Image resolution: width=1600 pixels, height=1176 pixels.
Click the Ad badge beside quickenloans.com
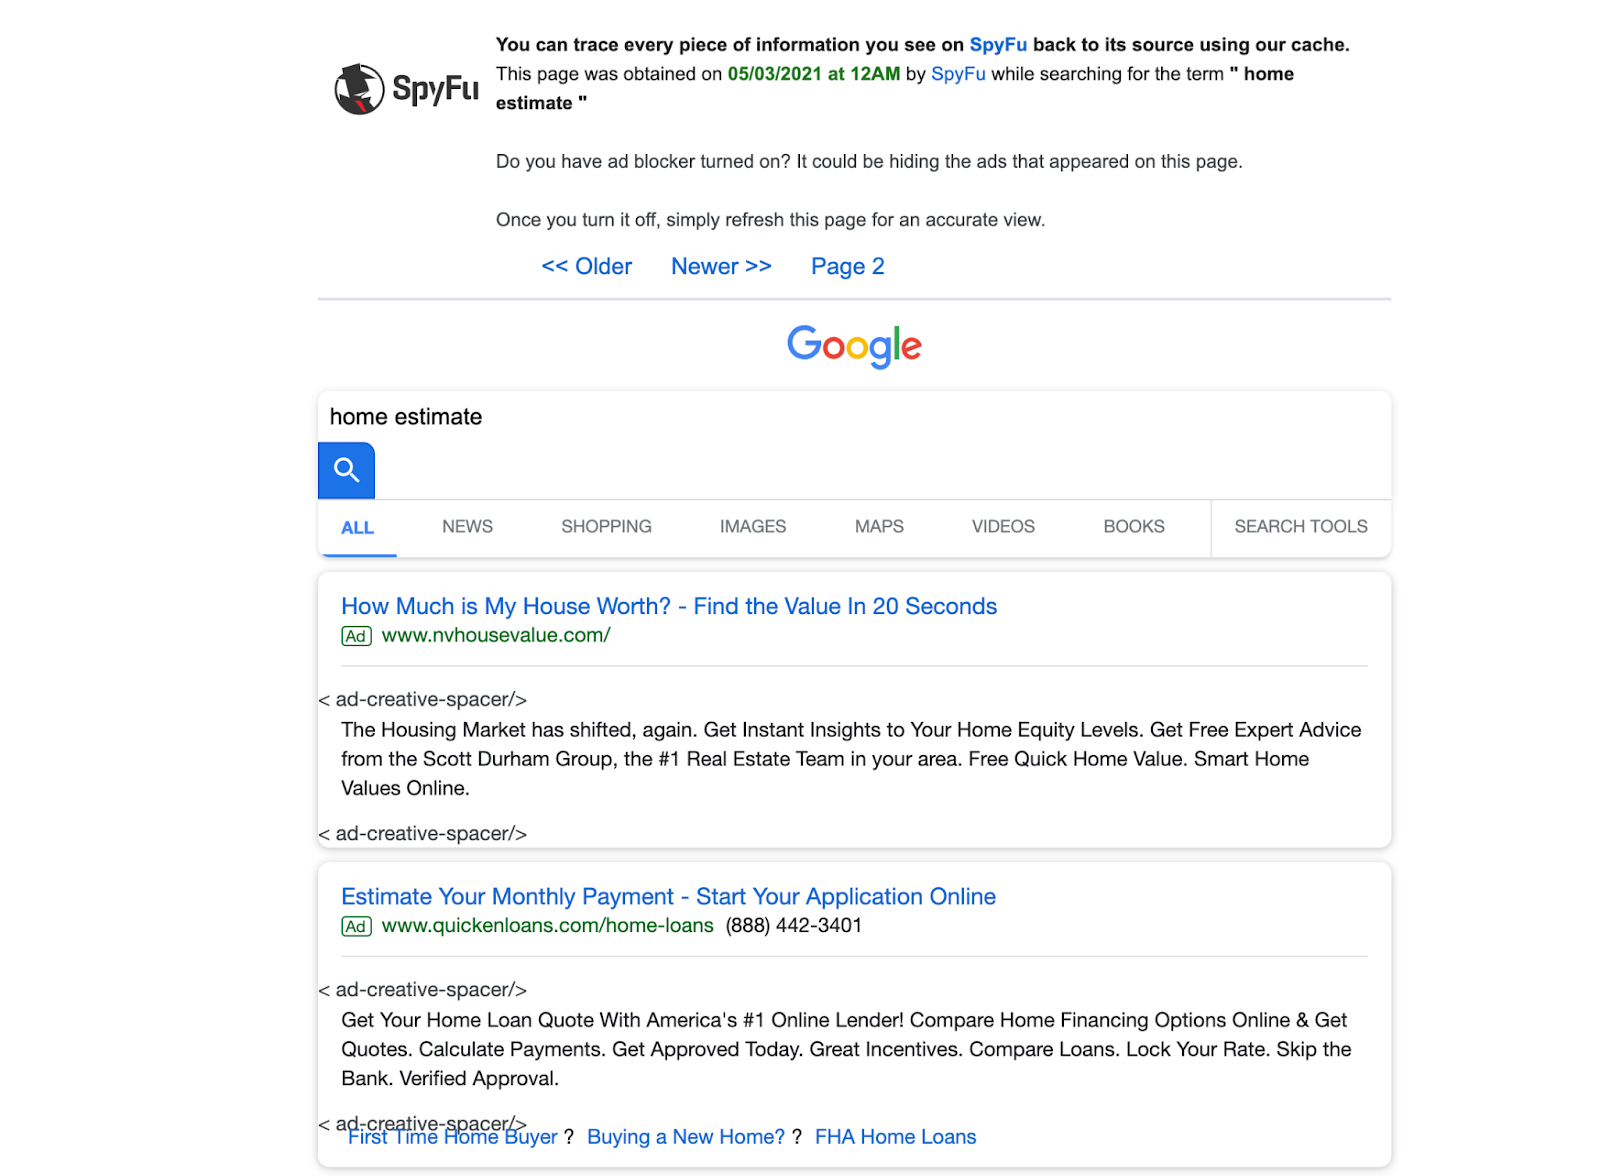click(x=356, y=926)
